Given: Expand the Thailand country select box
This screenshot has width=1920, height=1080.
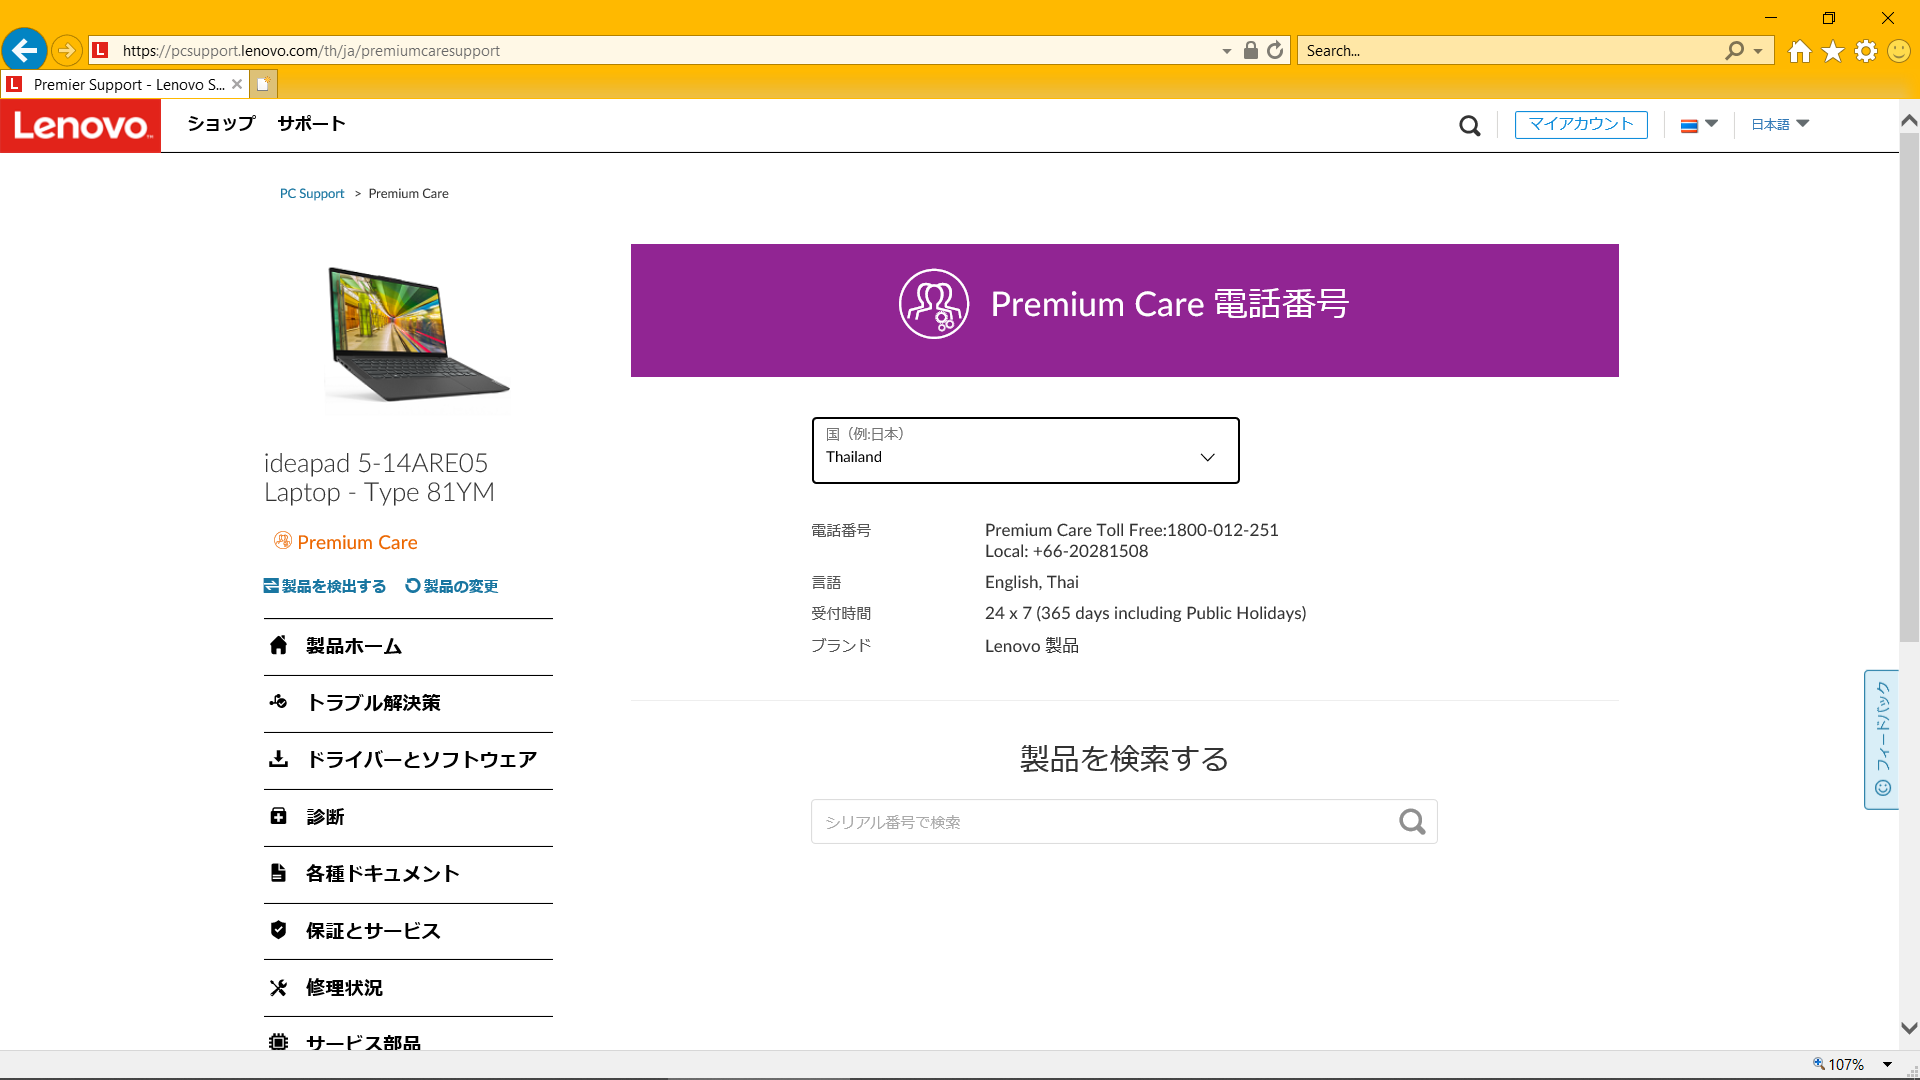Looking at the screenshot, I should tap(1025, 450).
